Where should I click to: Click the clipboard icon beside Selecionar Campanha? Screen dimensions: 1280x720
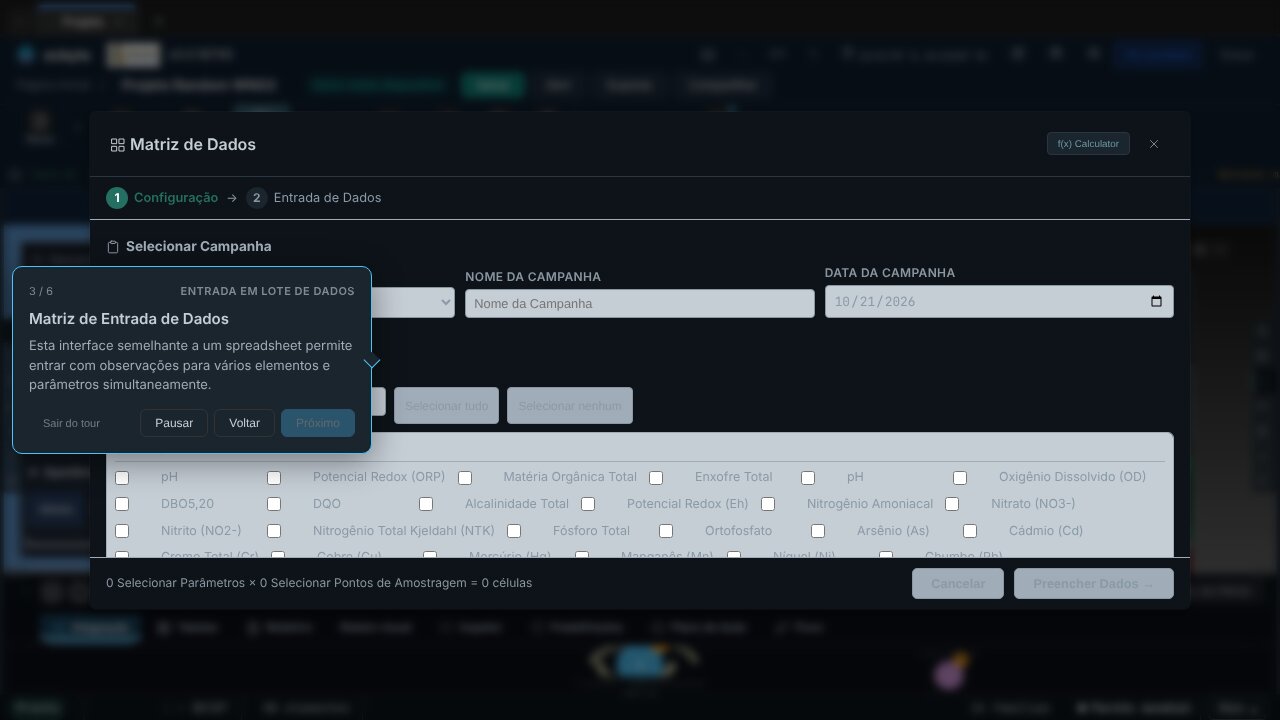[x=113, y=247]
